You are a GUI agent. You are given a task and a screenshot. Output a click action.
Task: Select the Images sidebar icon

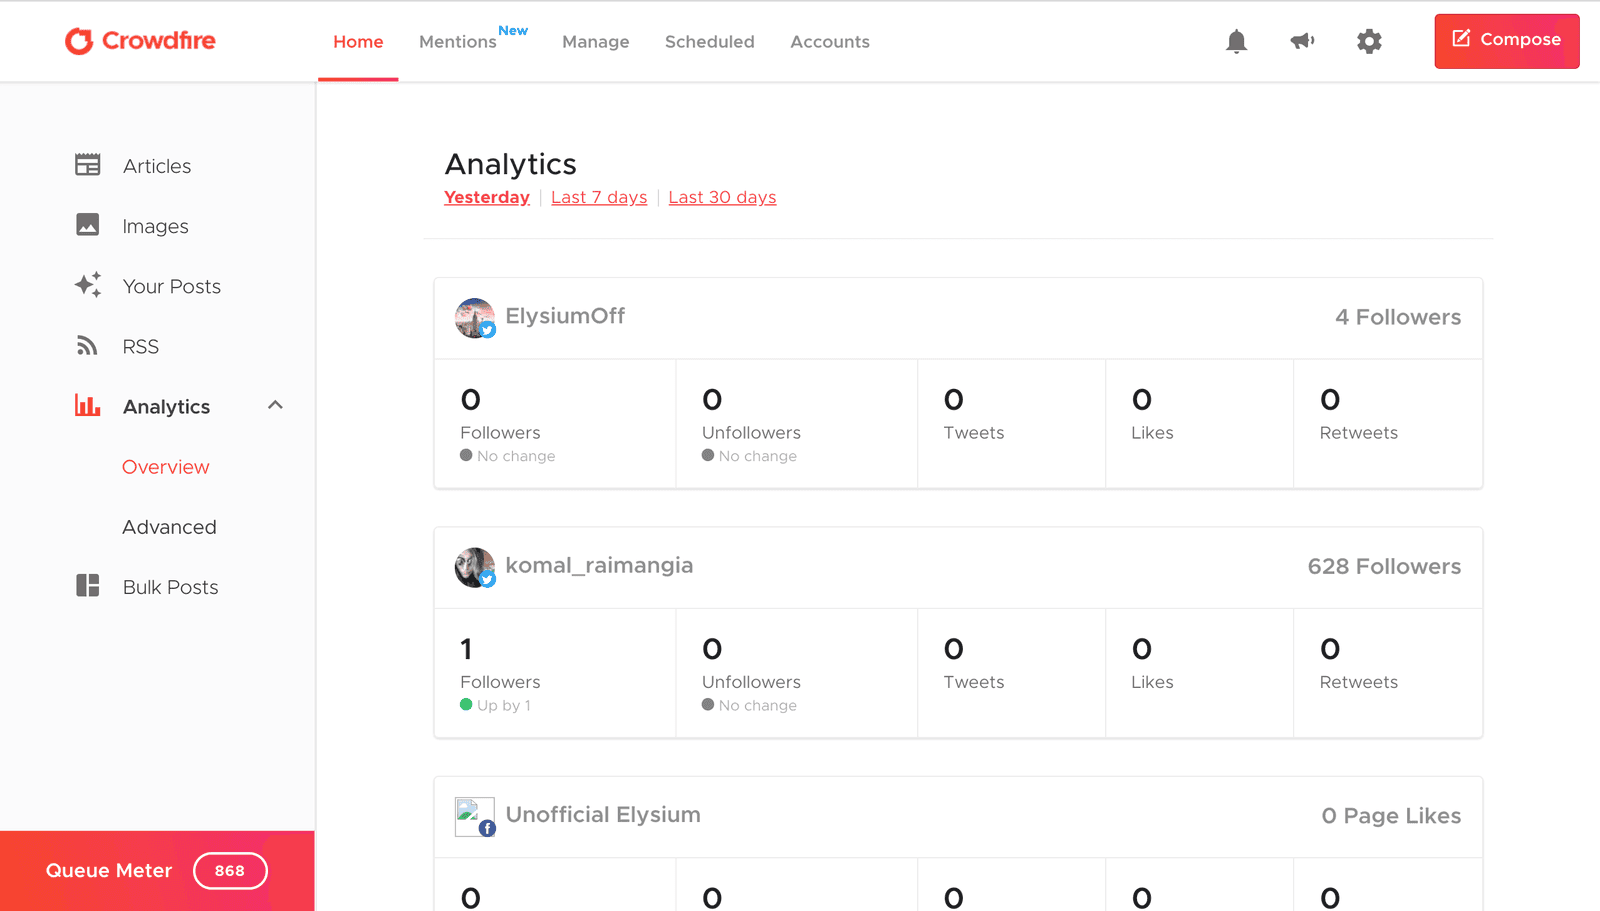[87, 225]
